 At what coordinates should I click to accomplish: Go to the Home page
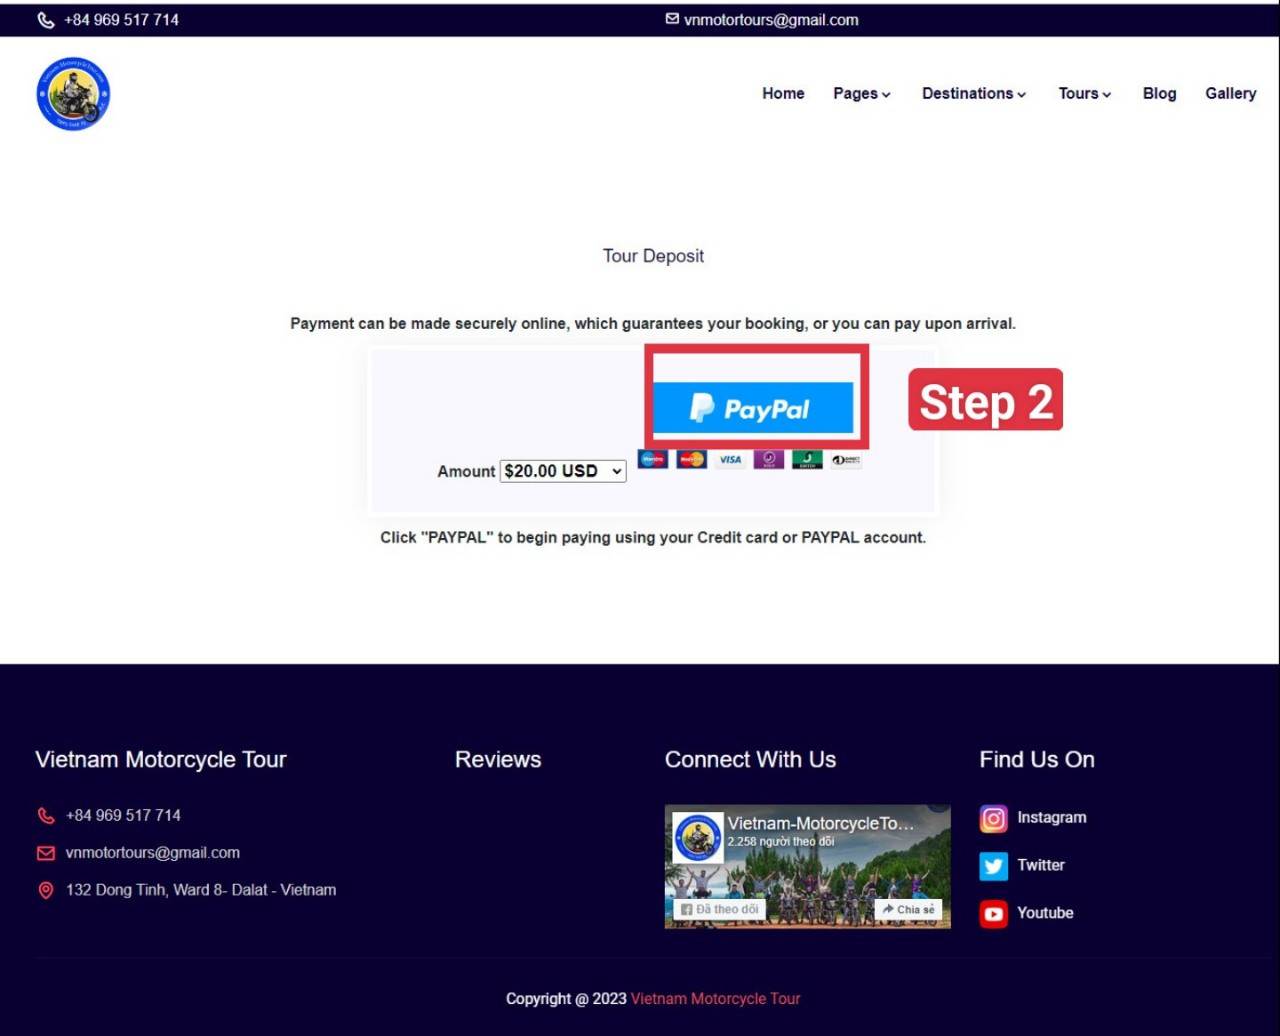point(783,93)
